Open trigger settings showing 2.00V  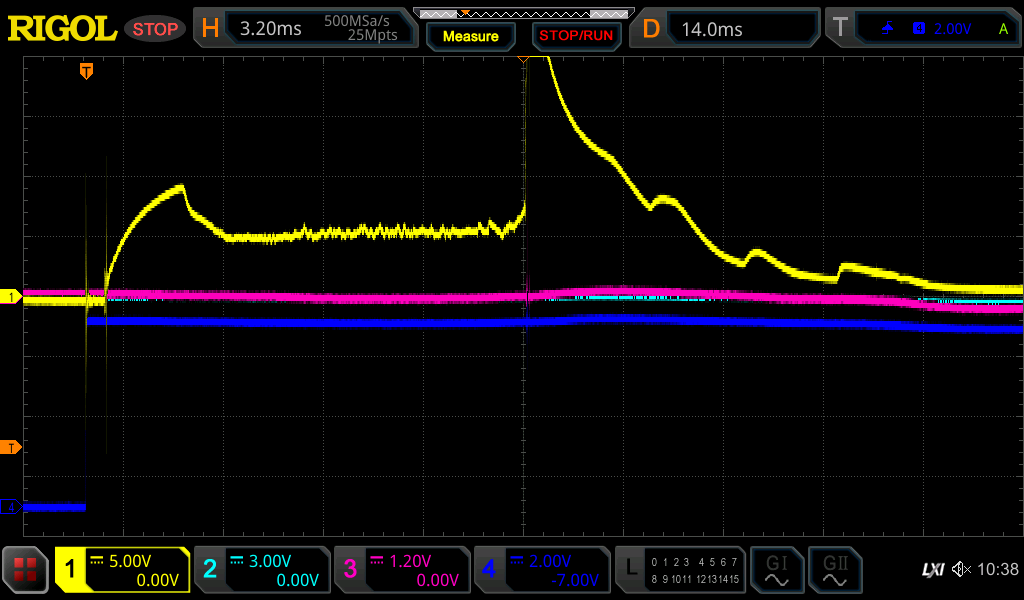[922, 29]
